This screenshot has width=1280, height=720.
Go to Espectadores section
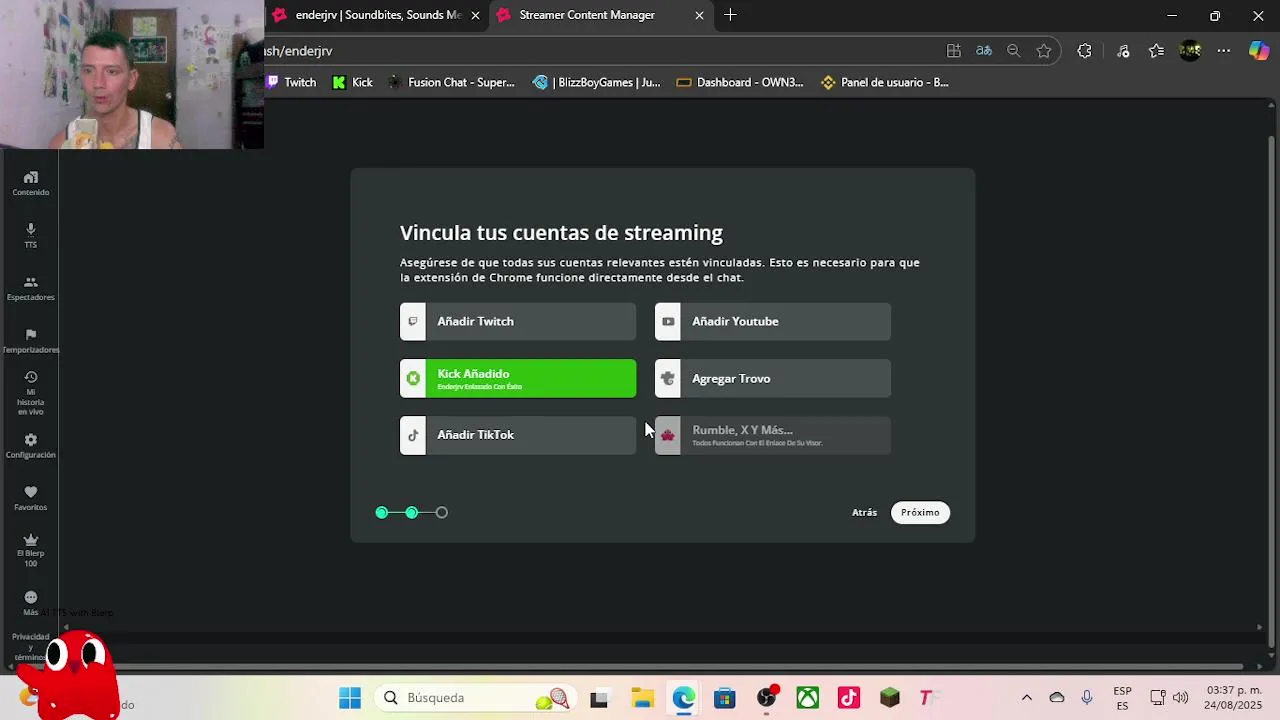point(30,289)
